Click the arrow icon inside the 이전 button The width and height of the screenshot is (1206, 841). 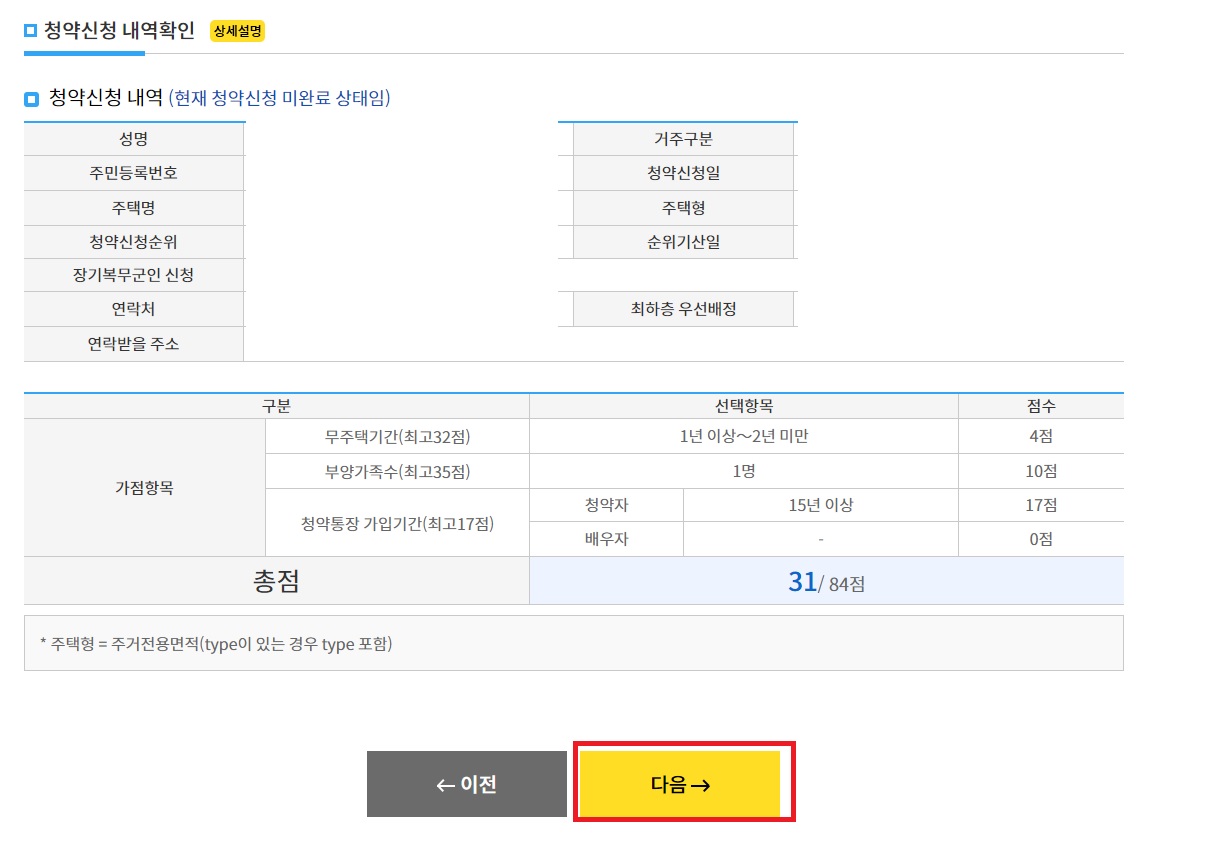pos(440,784)
